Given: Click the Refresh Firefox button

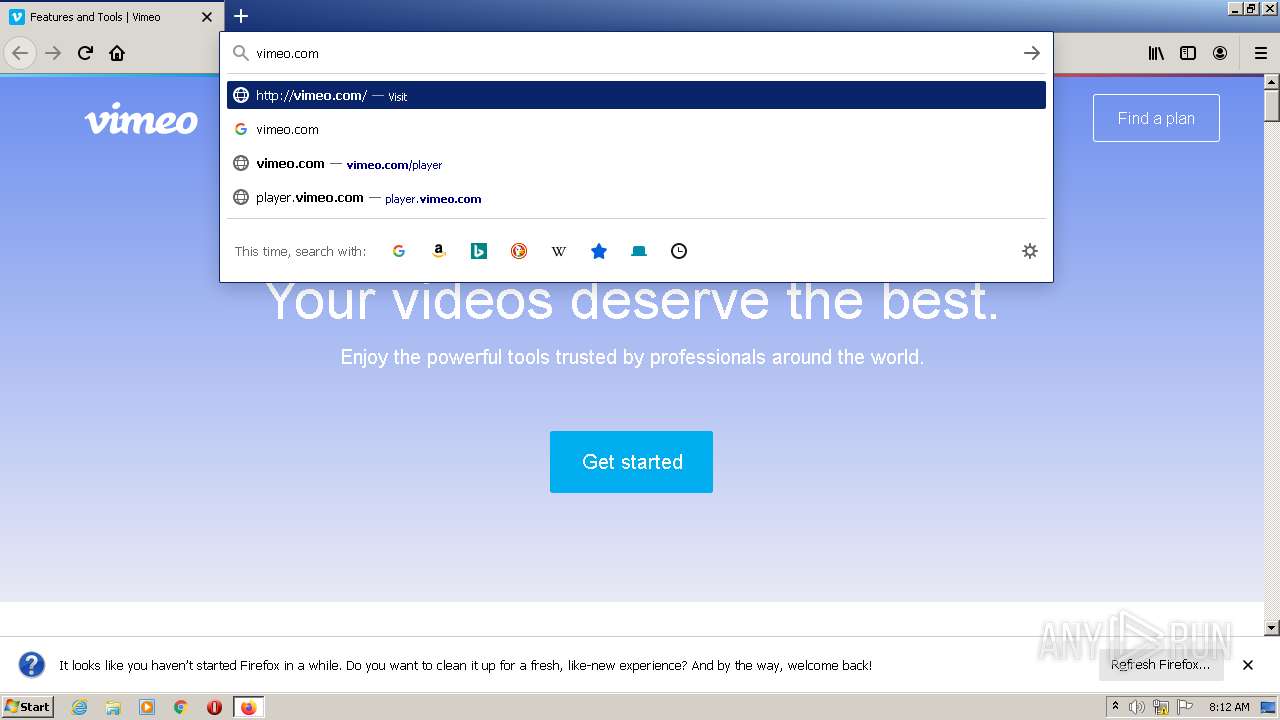Looking at the screenshot, I should point(1161,665).
